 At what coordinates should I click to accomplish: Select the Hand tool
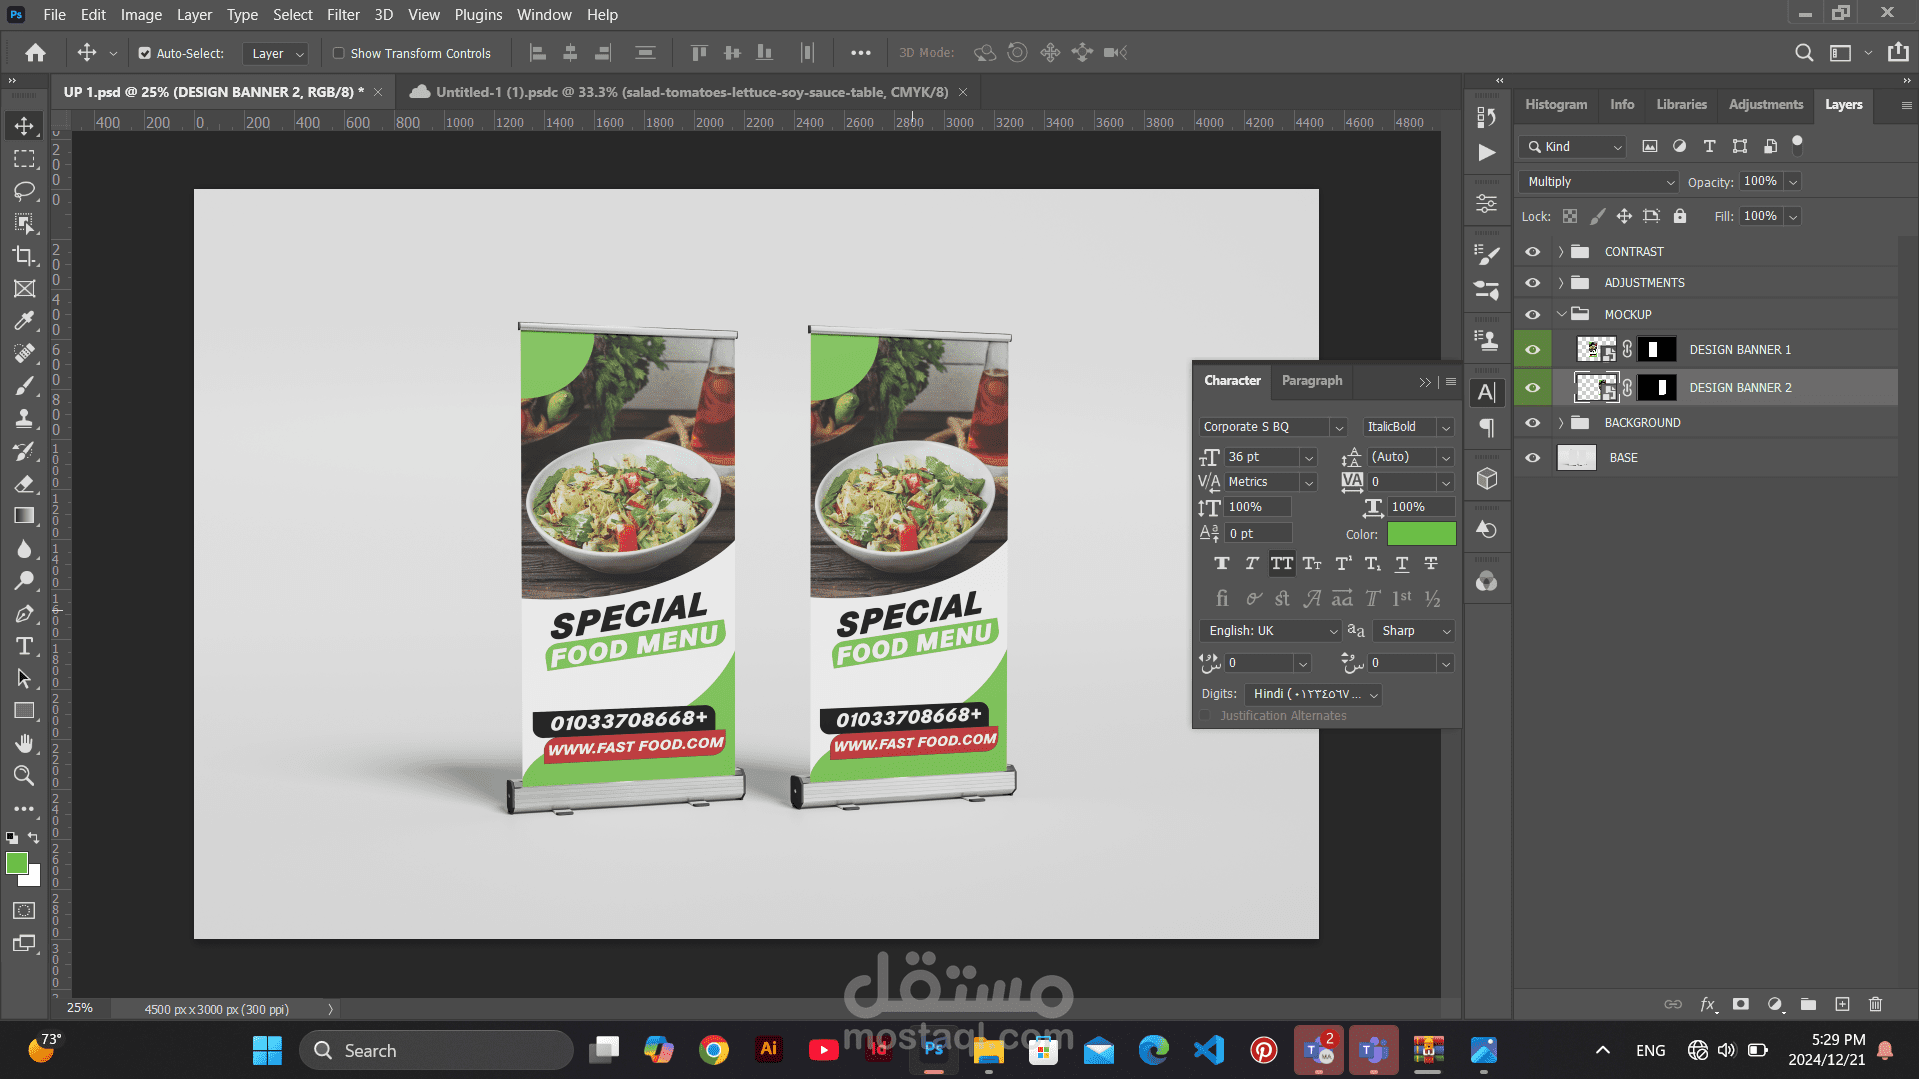point(24,743)
